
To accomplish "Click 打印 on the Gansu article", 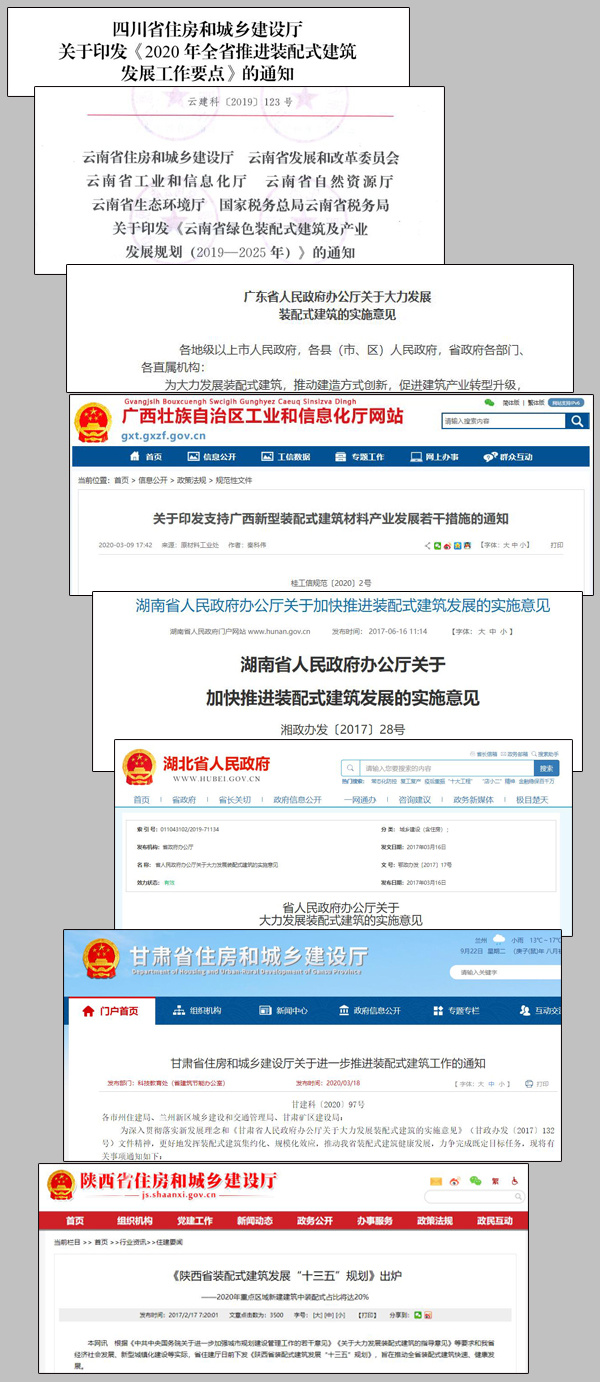I will tap(543, 1082).
